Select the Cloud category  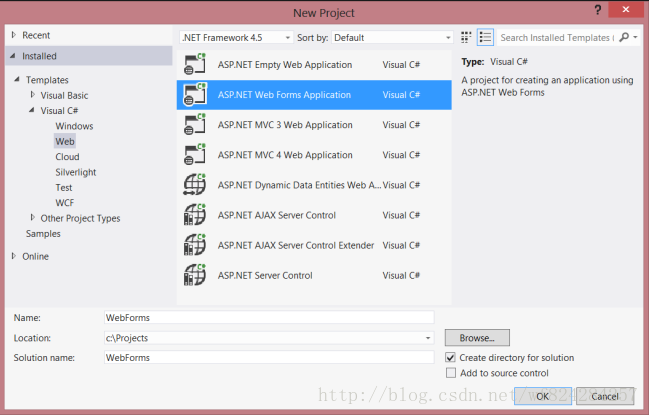point(67,157)
